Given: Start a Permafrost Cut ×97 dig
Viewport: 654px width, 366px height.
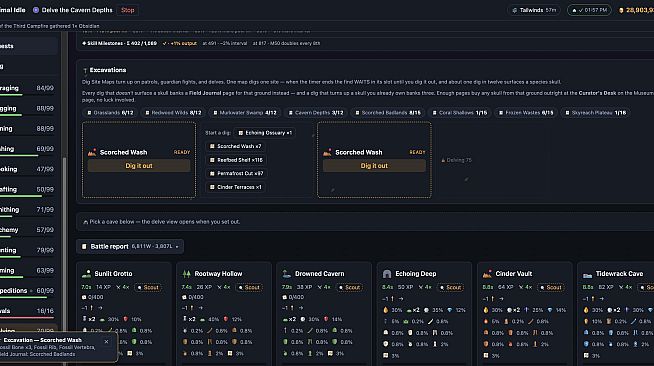Looking at the screenshot, I should click(236, 173).
